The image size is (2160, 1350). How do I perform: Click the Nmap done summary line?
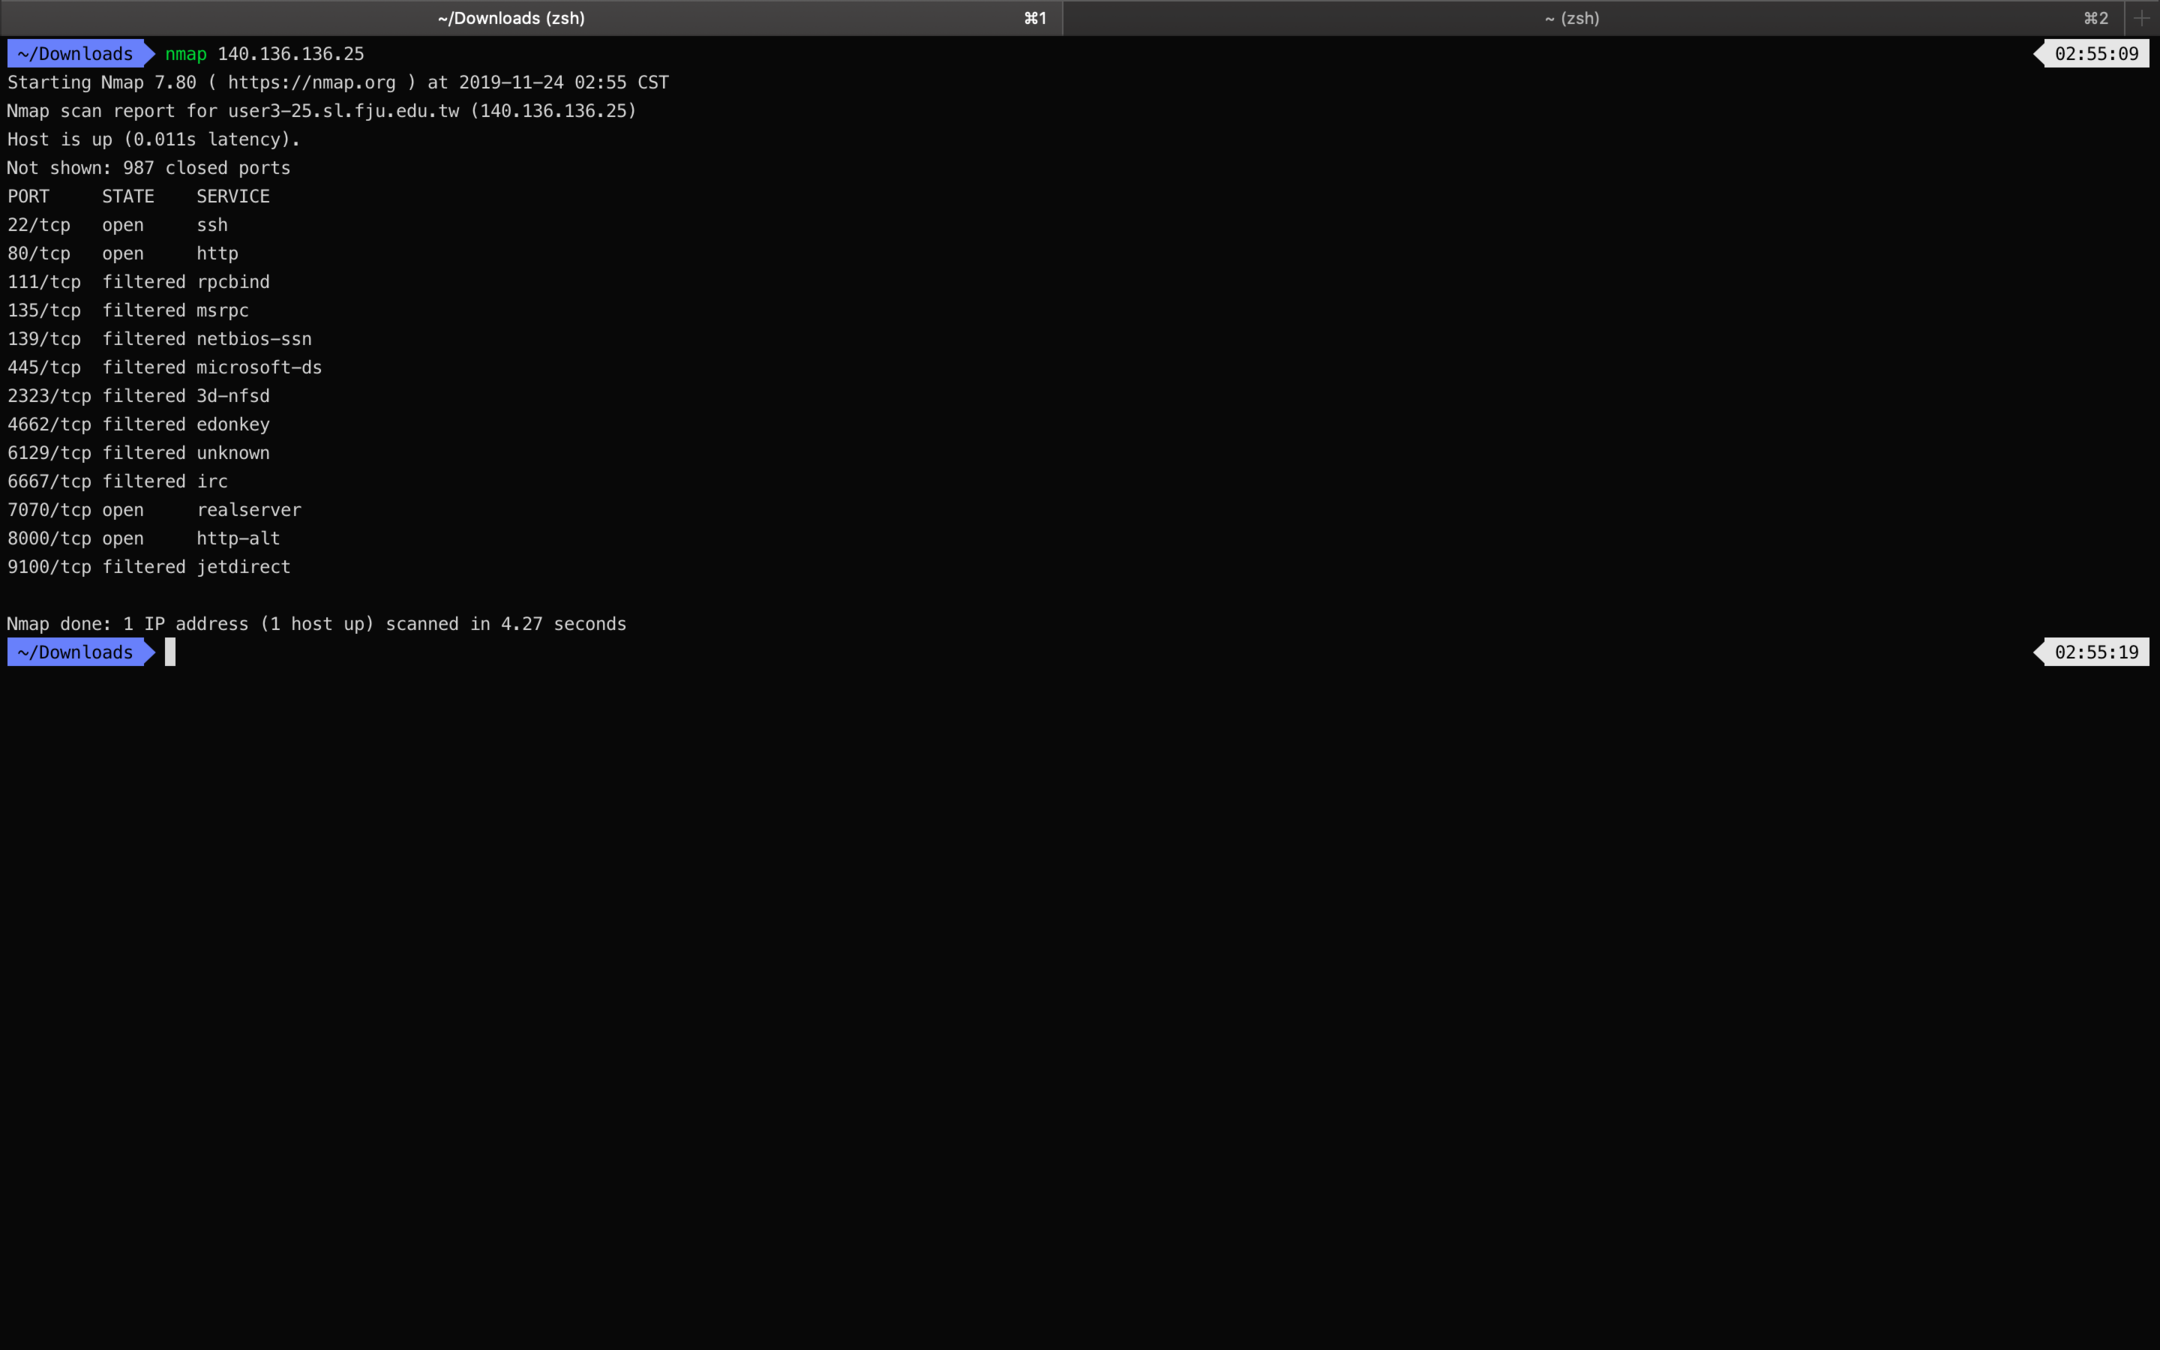pos(316,624)
